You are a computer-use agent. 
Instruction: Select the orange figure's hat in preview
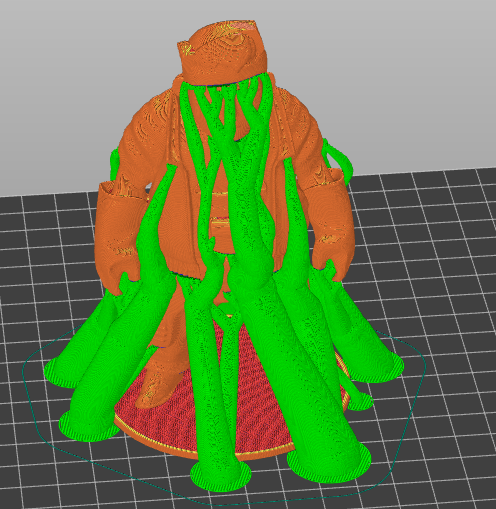pyautogui.click(x=222, y=53)
